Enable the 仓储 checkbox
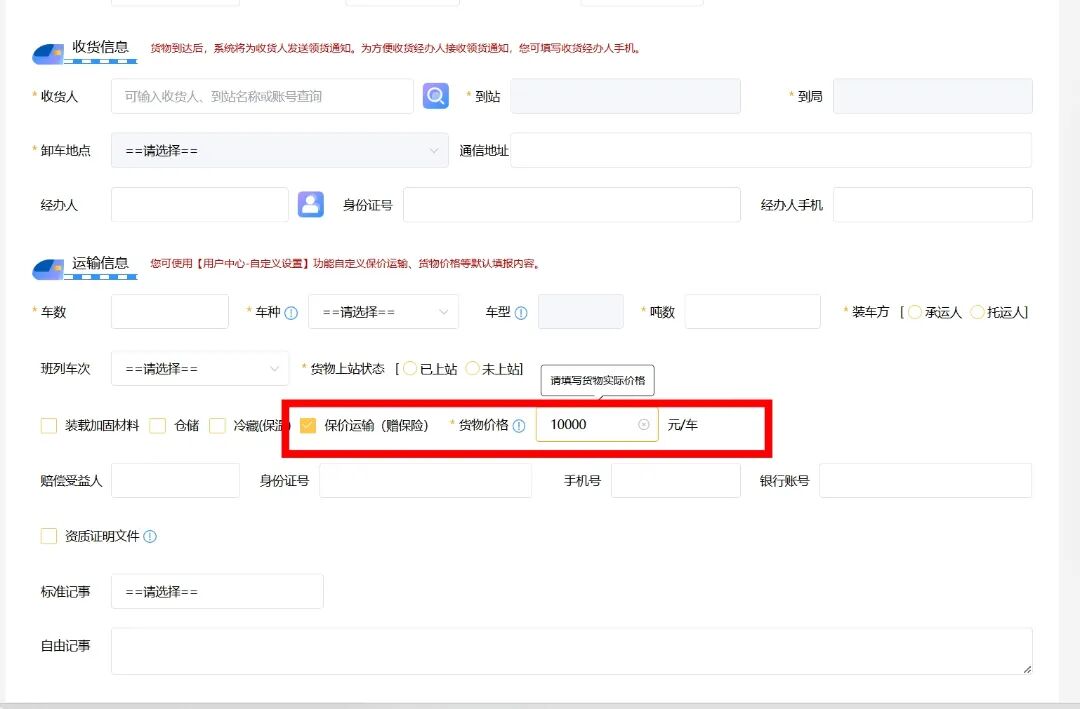This screenshot has width=1080, height=709. 158,425
